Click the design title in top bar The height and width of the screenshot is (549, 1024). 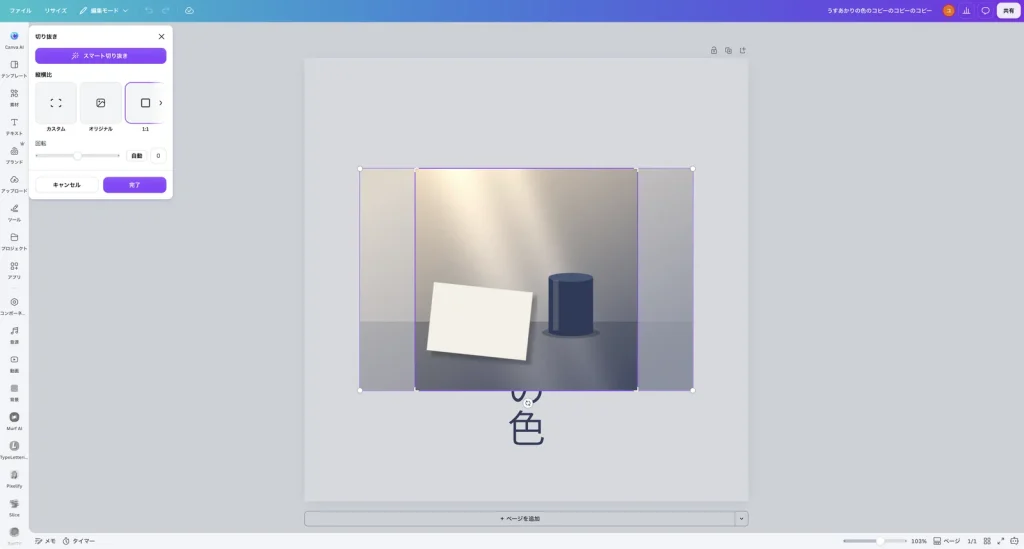point(879,10)
